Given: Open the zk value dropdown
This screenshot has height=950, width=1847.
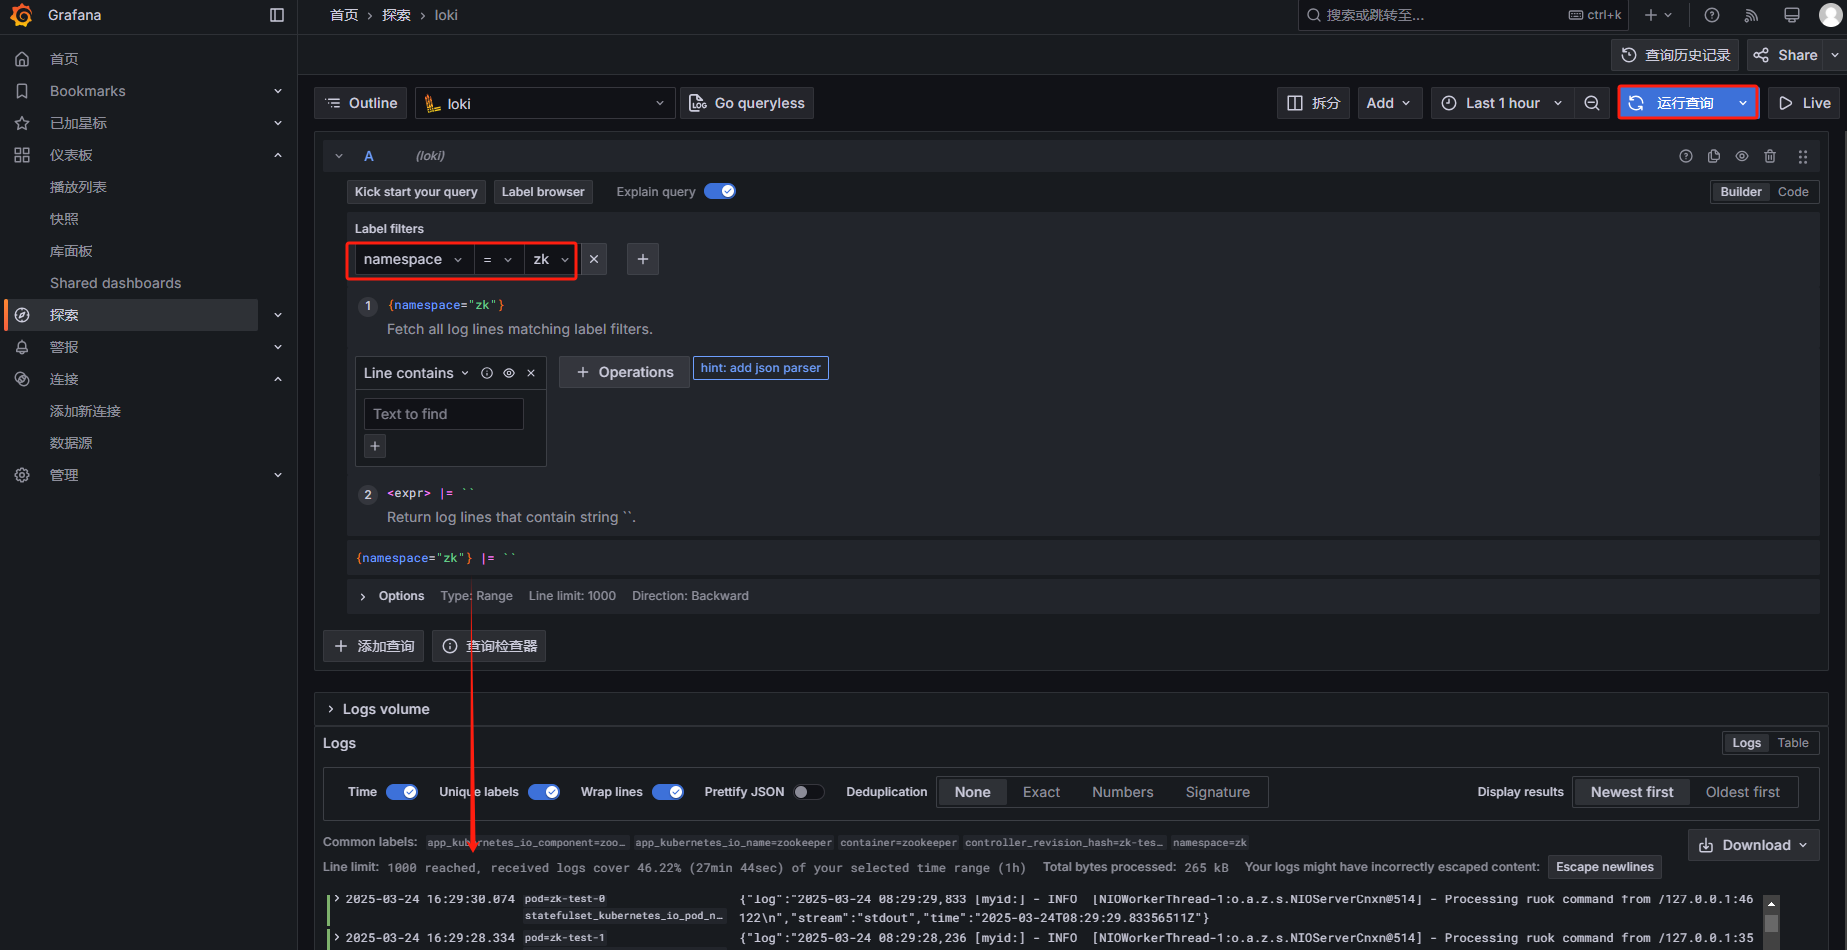Looking at the screenshot, I should [x=551, y=259].
